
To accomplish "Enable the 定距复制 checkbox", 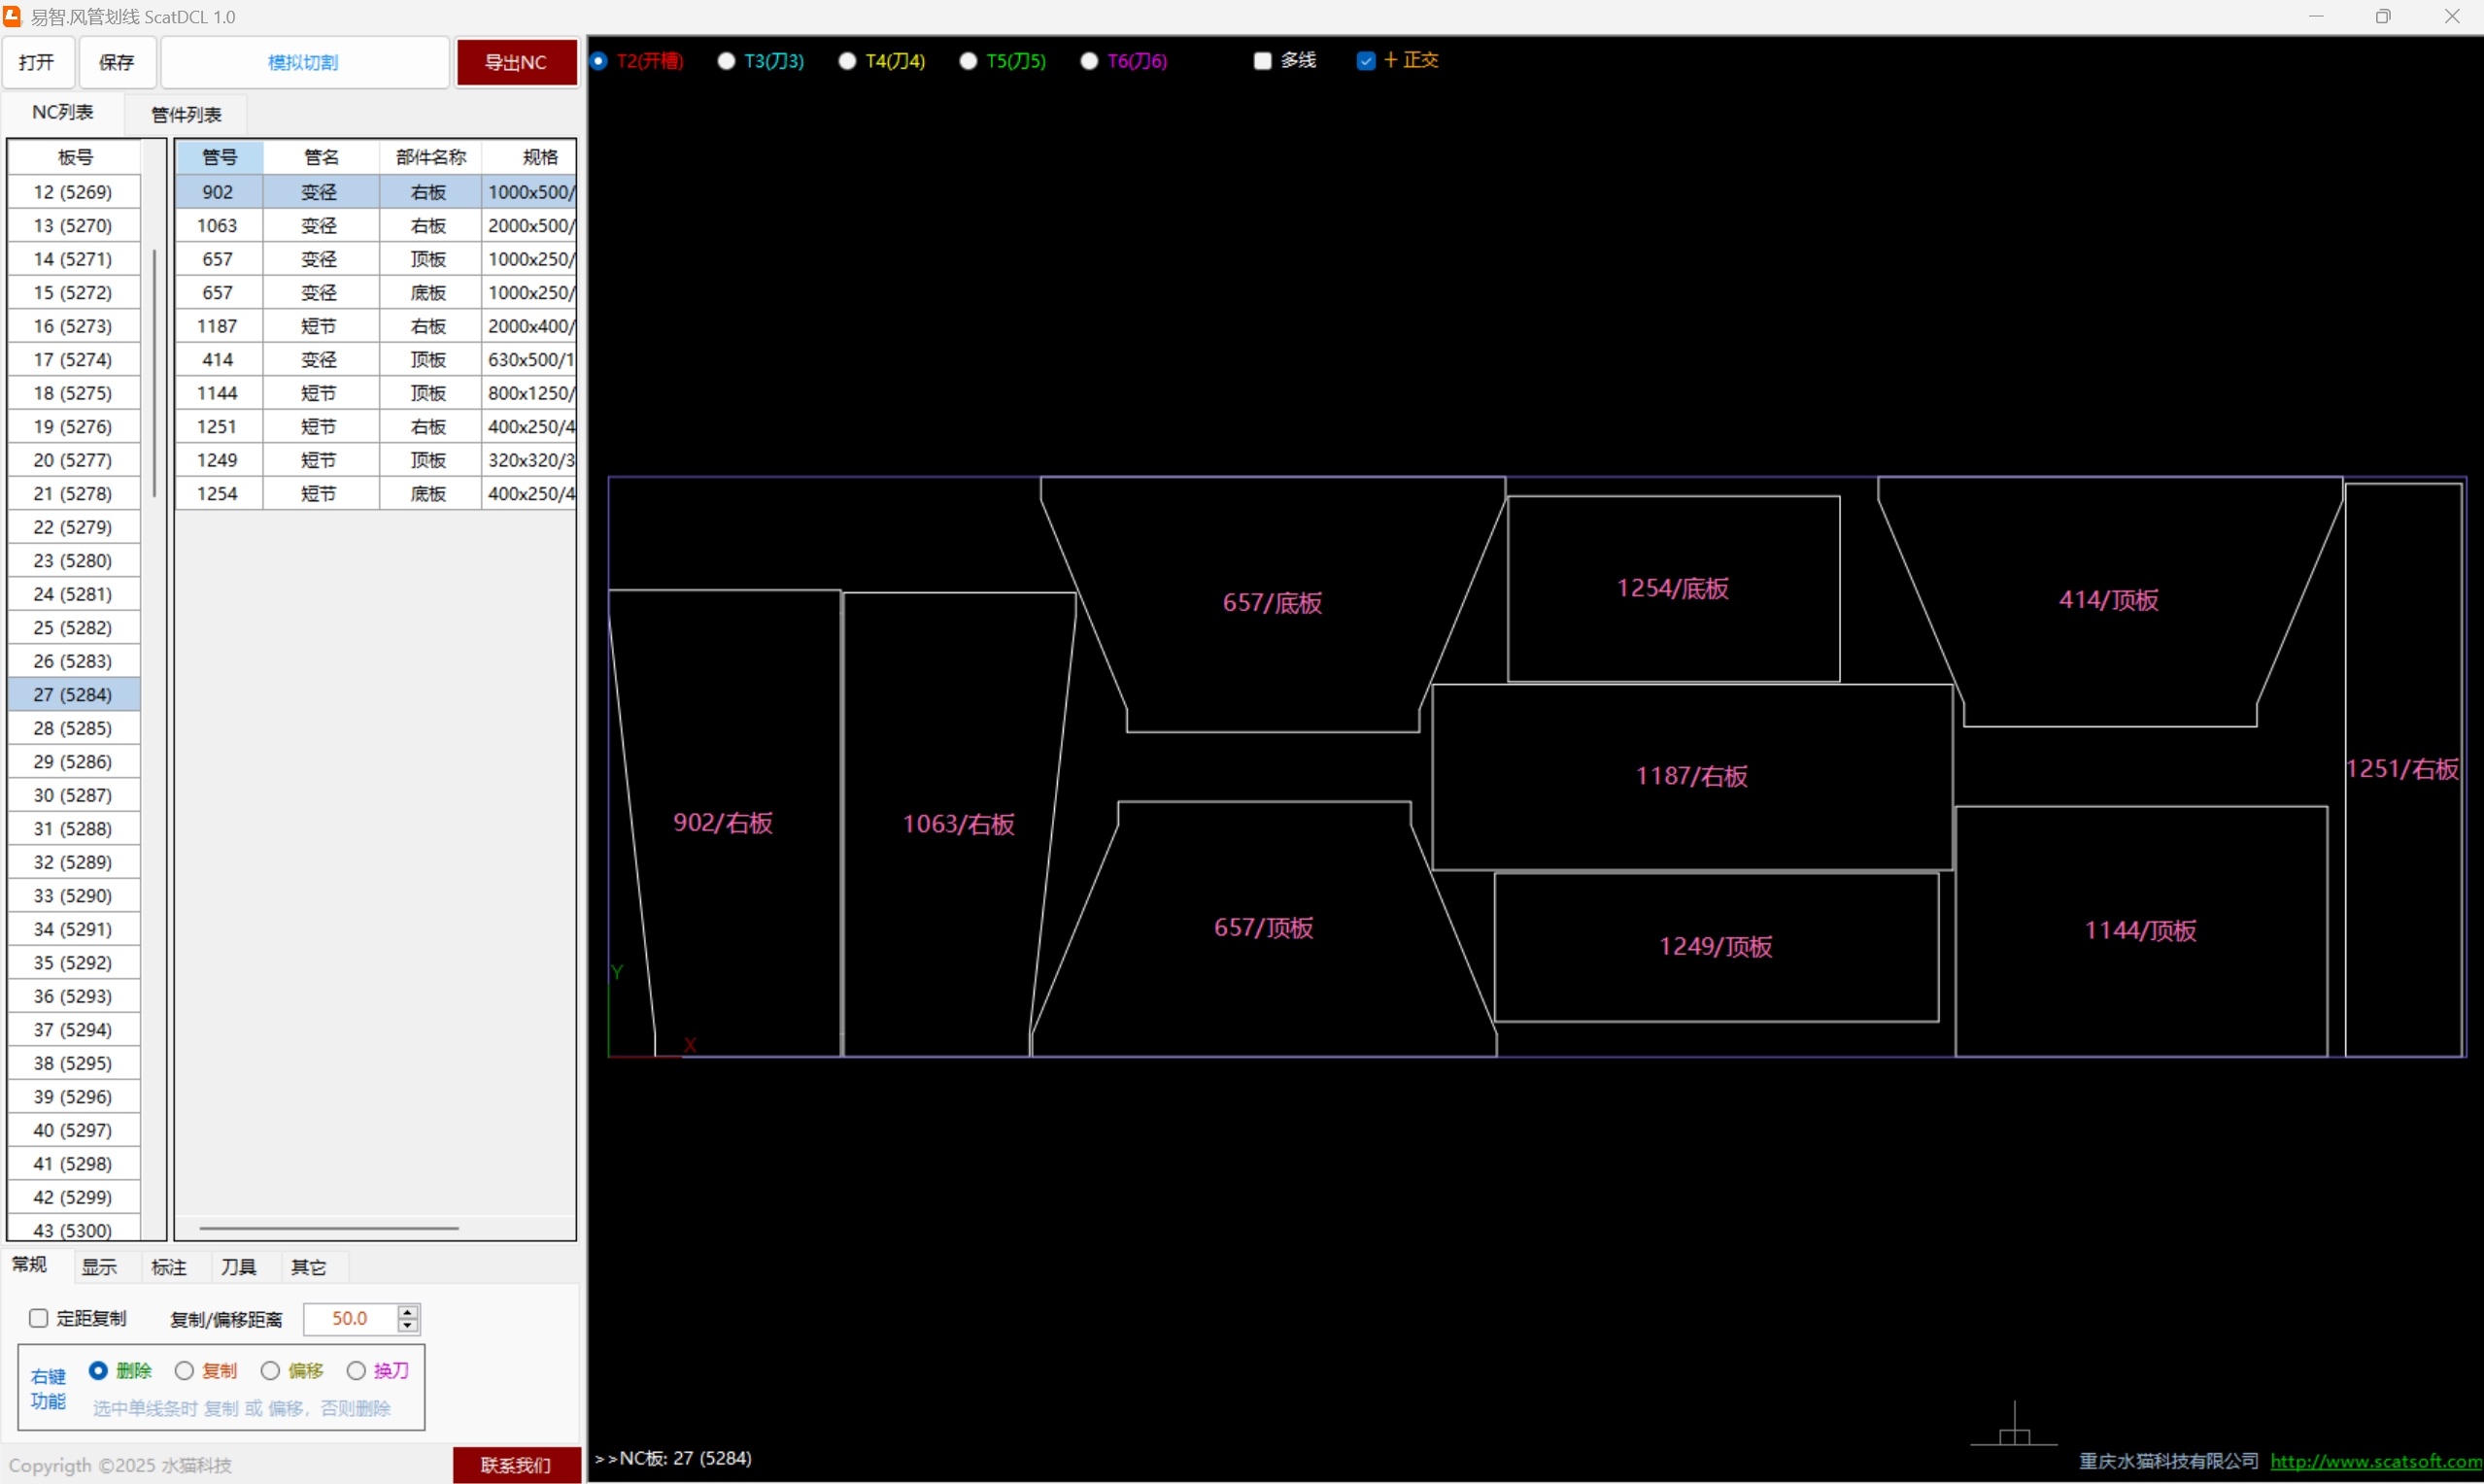I will coord(39,1318).
